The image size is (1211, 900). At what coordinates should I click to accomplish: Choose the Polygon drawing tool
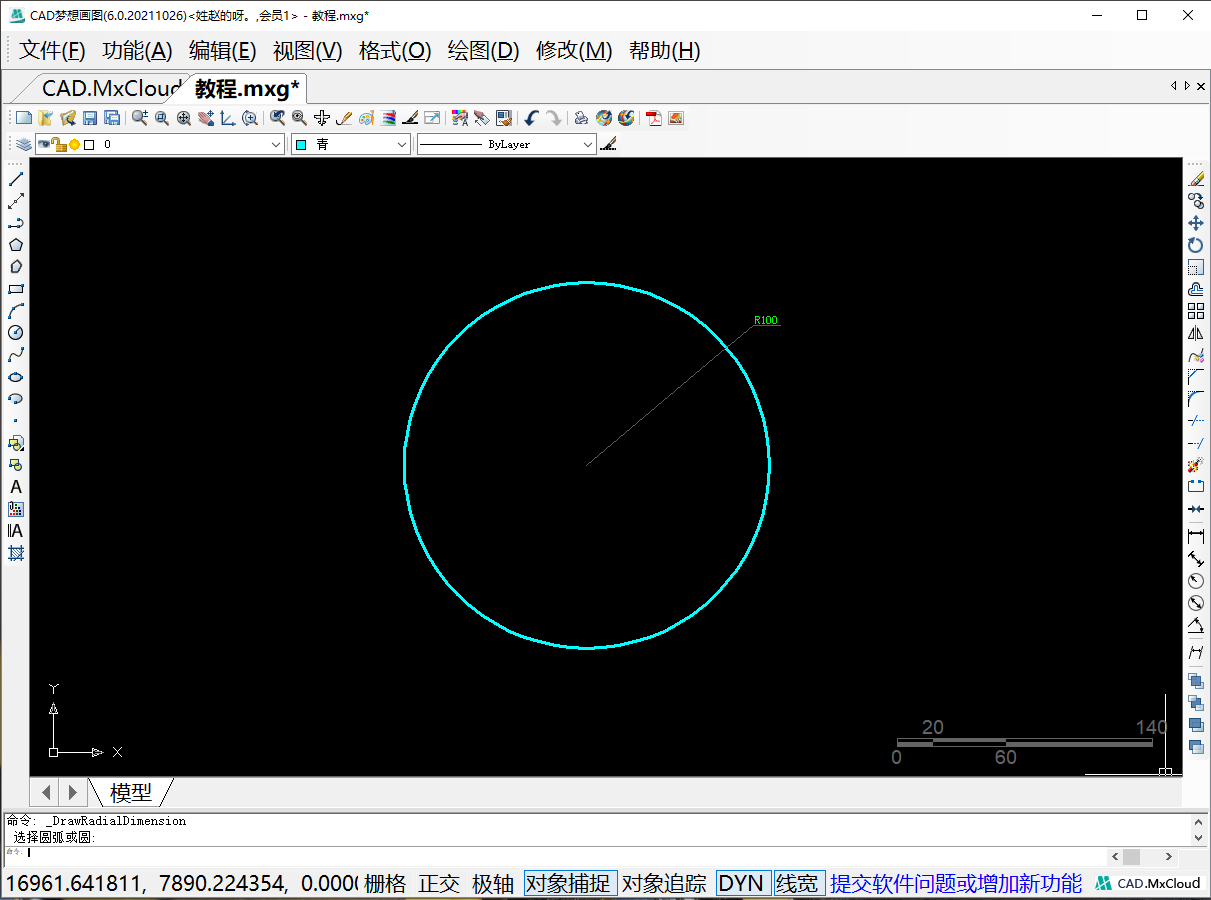tap(16, 245)
